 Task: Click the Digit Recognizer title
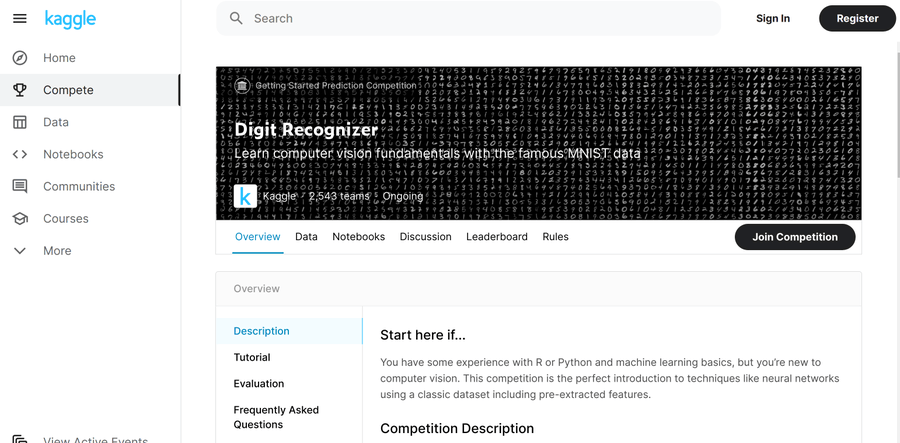(x=306, y=130)
